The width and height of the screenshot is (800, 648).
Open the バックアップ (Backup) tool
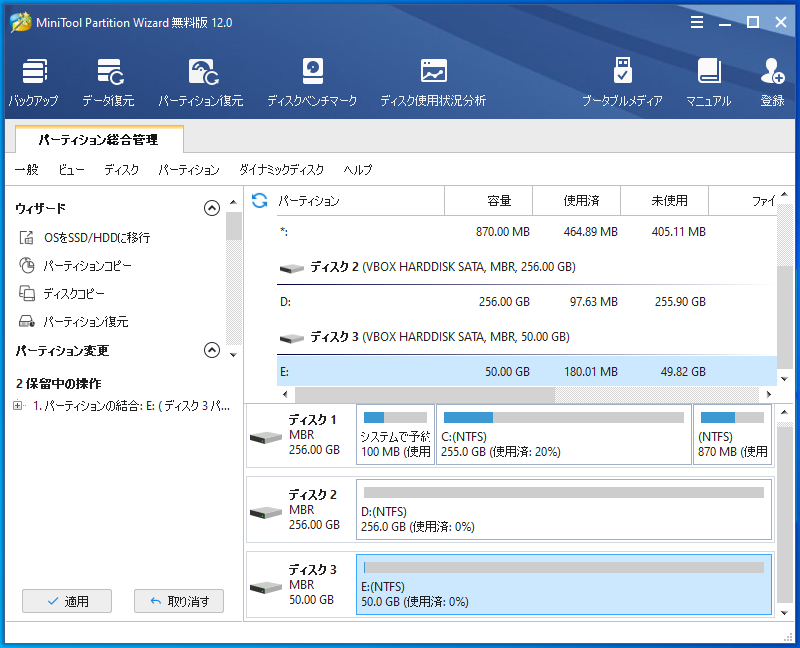(34, 82)
